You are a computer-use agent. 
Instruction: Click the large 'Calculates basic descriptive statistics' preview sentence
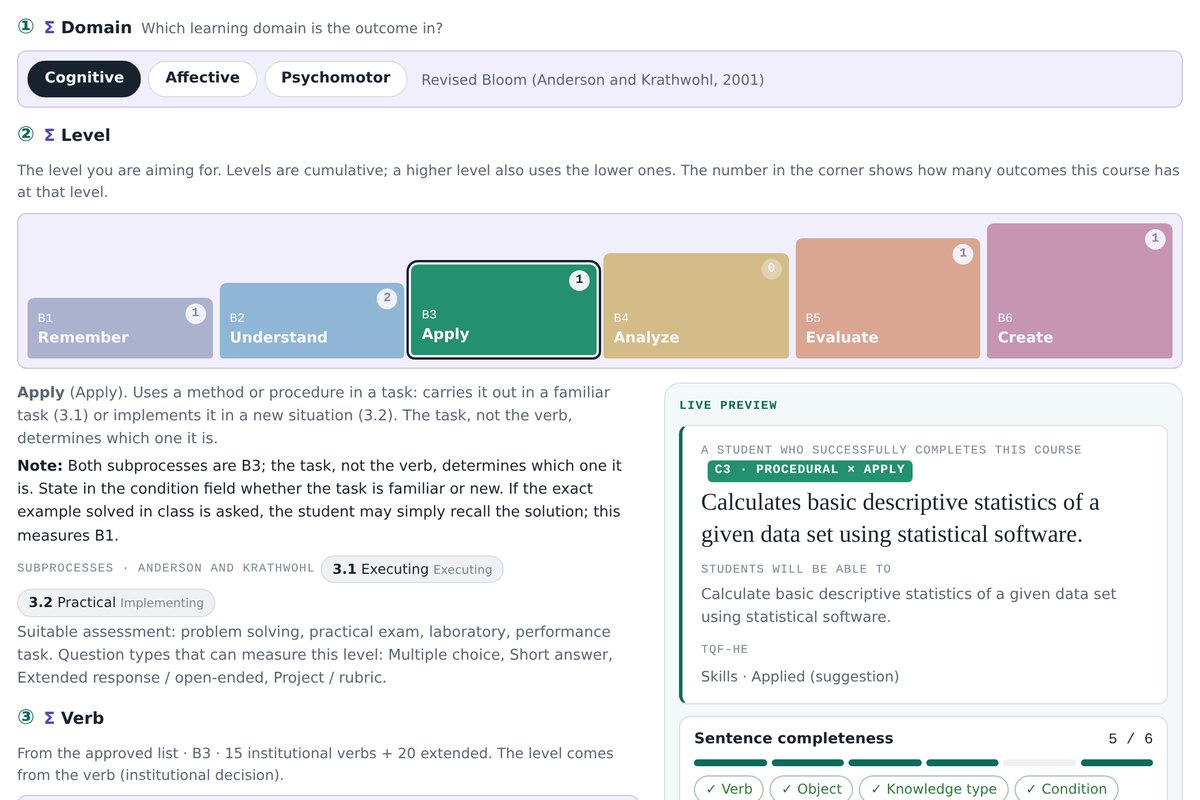(x=900, y=518)
